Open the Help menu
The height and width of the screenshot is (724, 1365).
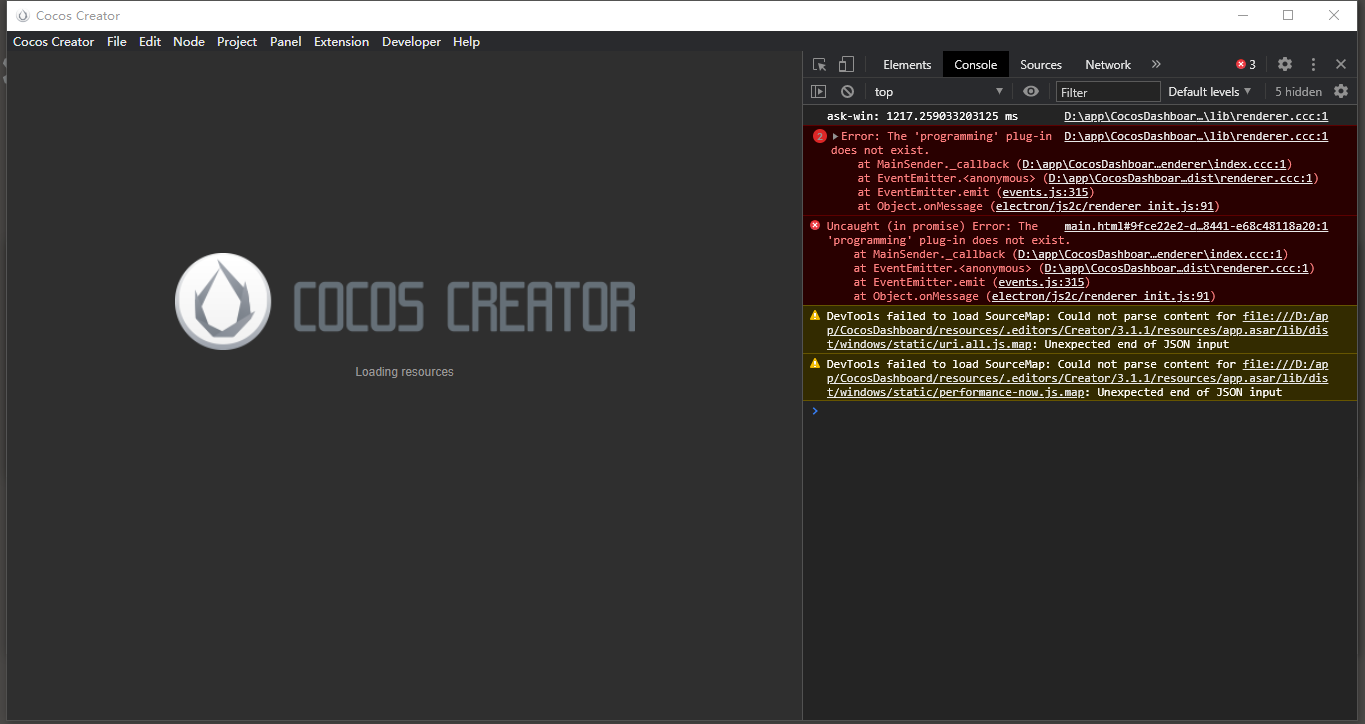(466, 42)
